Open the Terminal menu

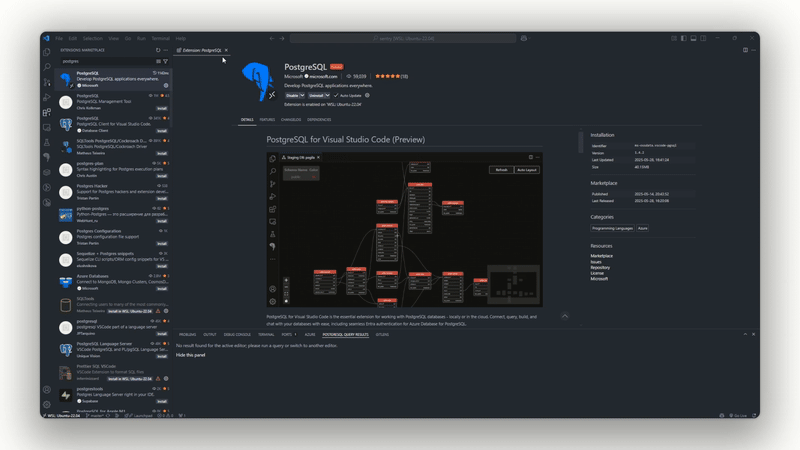coord(160,38)
